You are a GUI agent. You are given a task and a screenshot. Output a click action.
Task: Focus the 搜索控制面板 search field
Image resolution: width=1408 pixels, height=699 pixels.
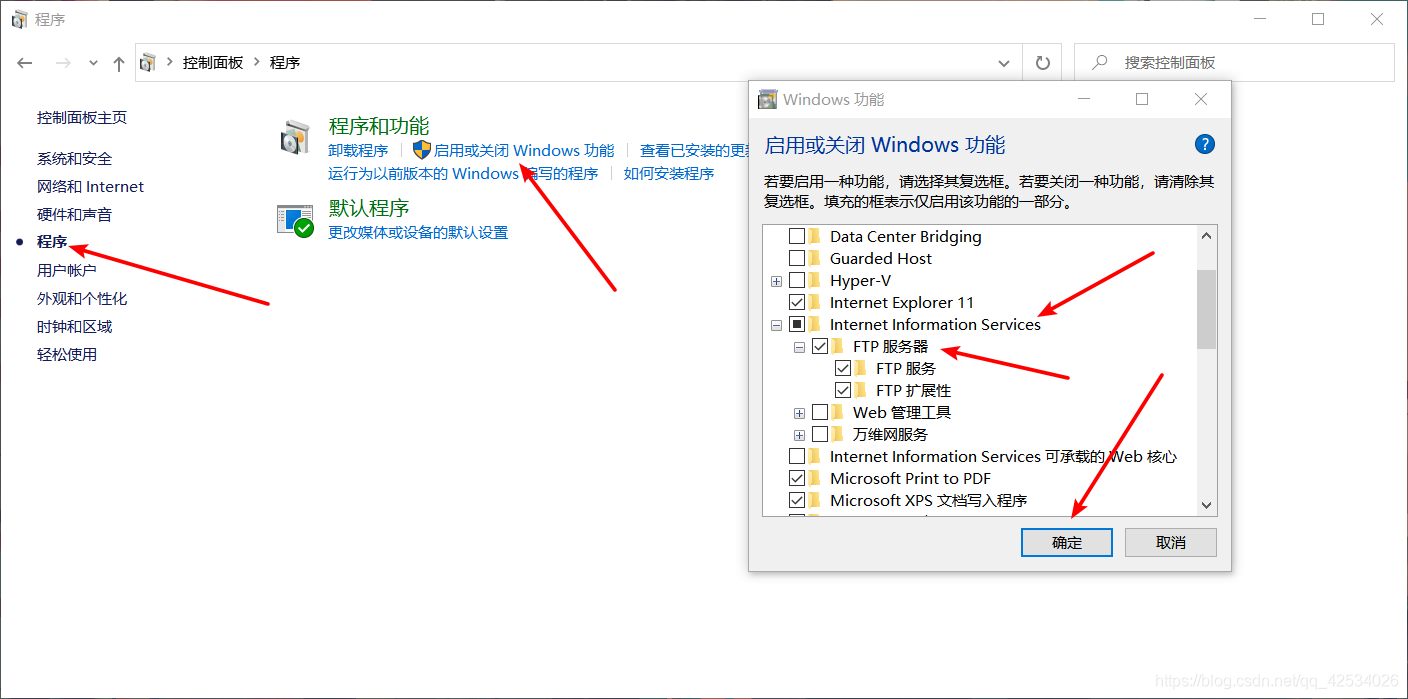coord(1234,62)
